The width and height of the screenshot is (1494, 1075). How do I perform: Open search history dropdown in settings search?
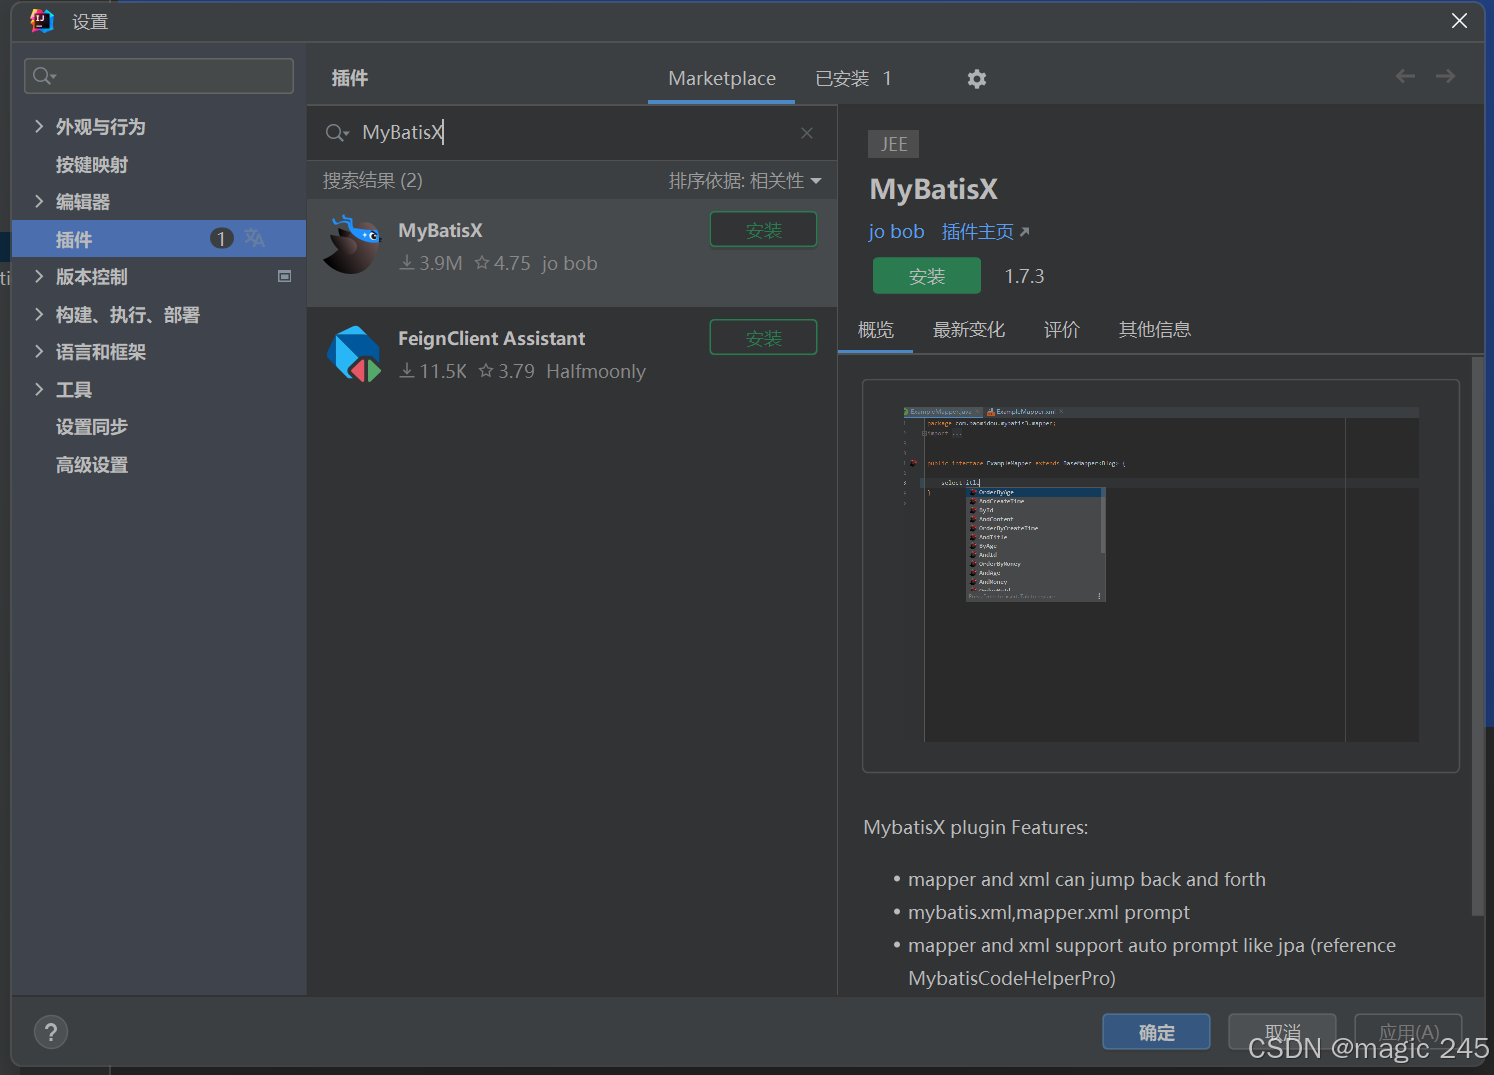pos(45,76)
